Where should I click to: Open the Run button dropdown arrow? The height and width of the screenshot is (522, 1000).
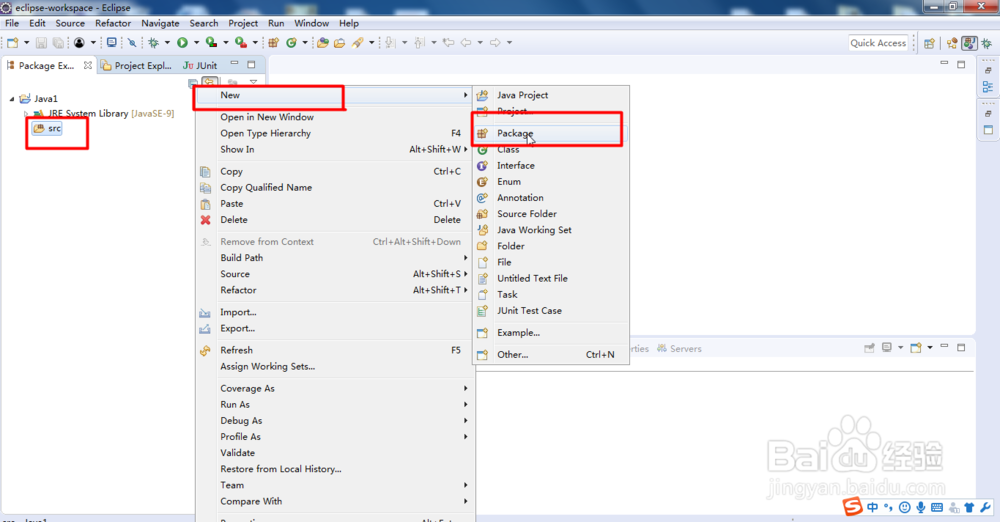pyautogui.click(x=196, y=43)
